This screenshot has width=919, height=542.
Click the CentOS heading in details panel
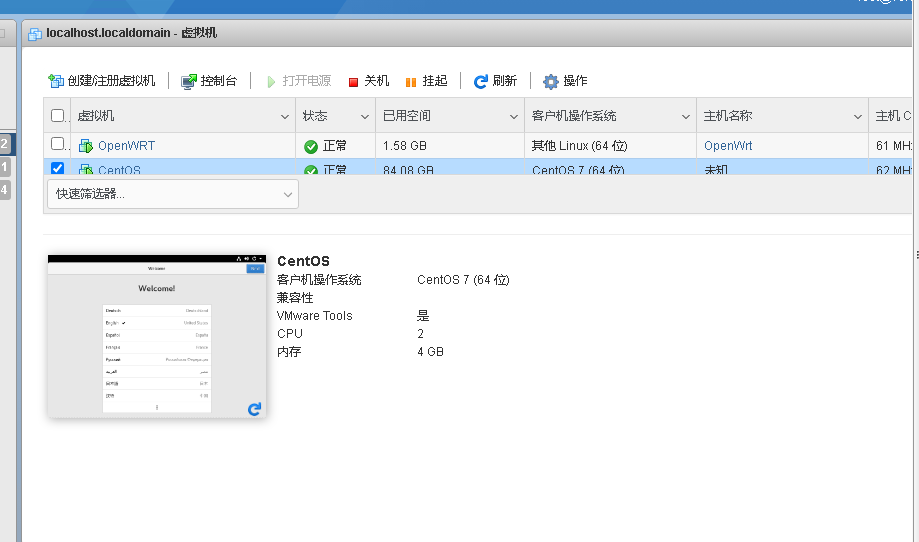point(304,261)
